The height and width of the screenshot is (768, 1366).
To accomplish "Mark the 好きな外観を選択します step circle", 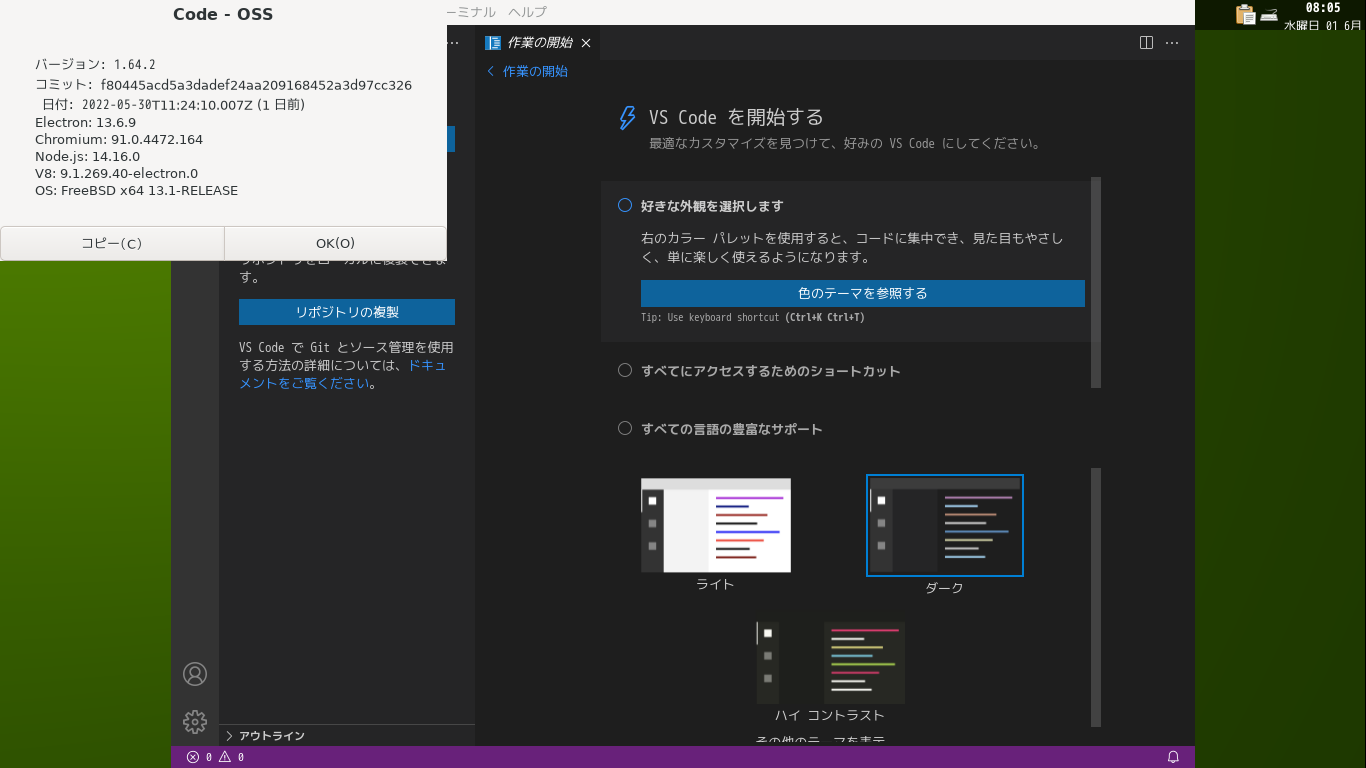I will tap(625, 205).
